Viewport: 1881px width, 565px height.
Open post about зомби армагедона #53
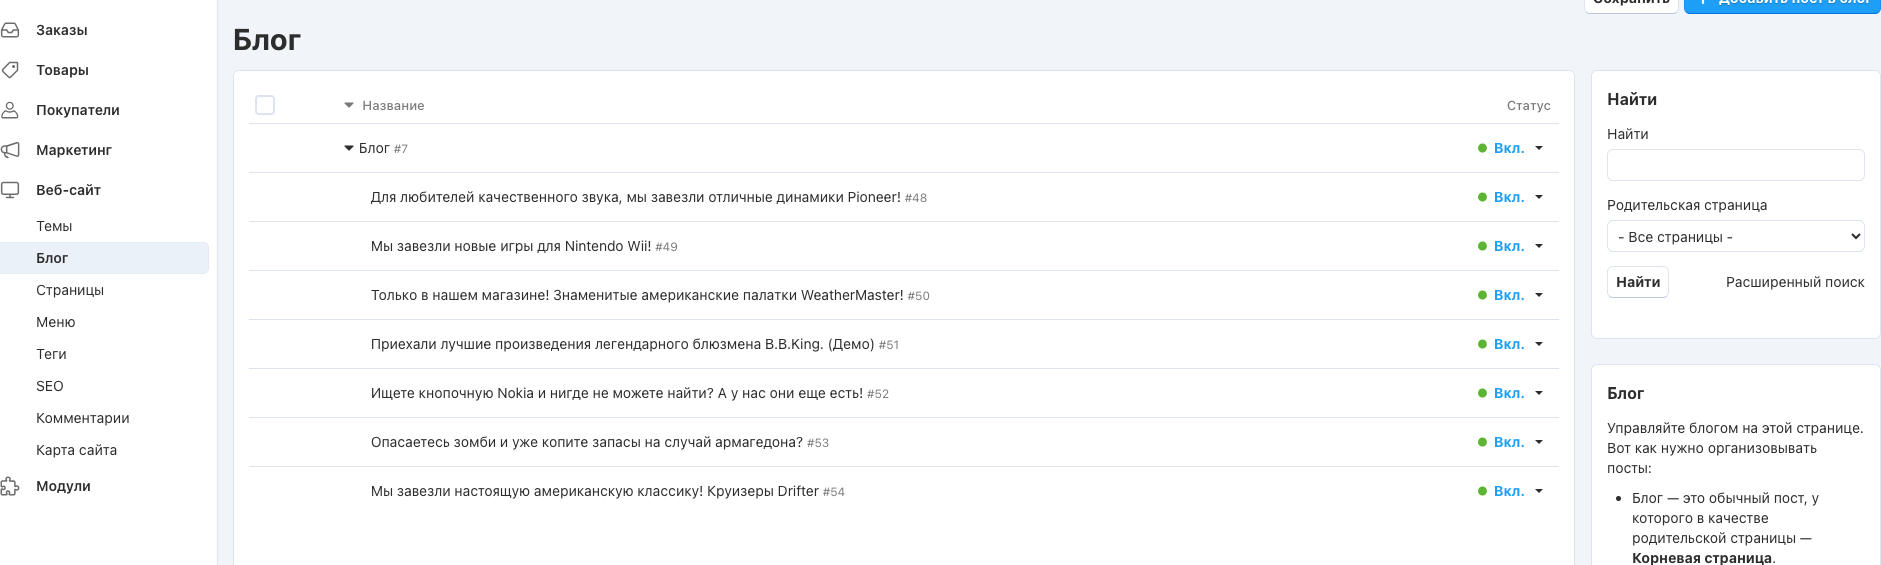pos(587,442)
